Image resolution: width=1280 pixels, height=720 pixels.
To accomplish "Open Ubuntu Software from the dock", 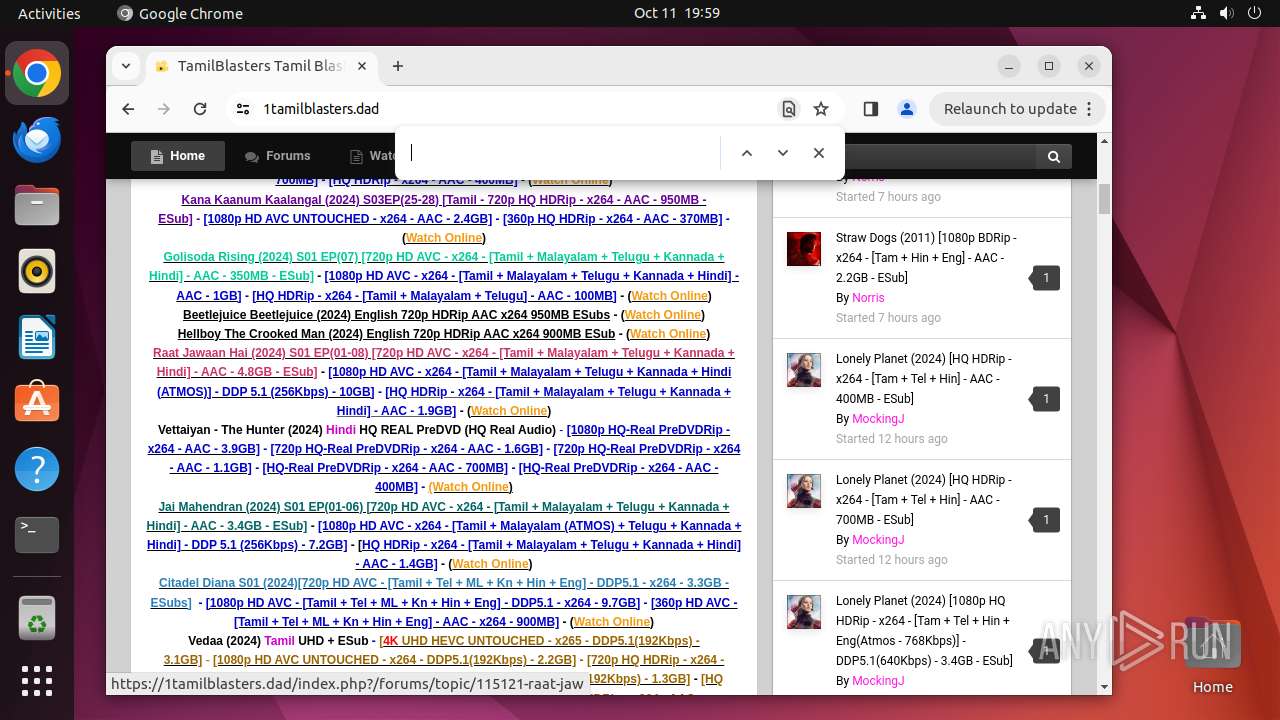I will (x=37, y=403).
